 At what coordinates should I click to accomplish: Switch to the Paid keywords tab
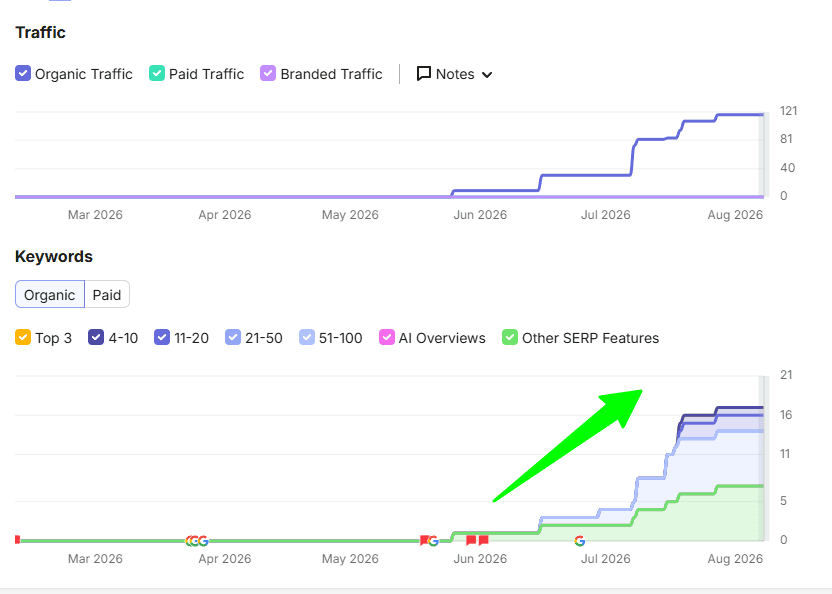pyautogui.click(x=107, y=295)
